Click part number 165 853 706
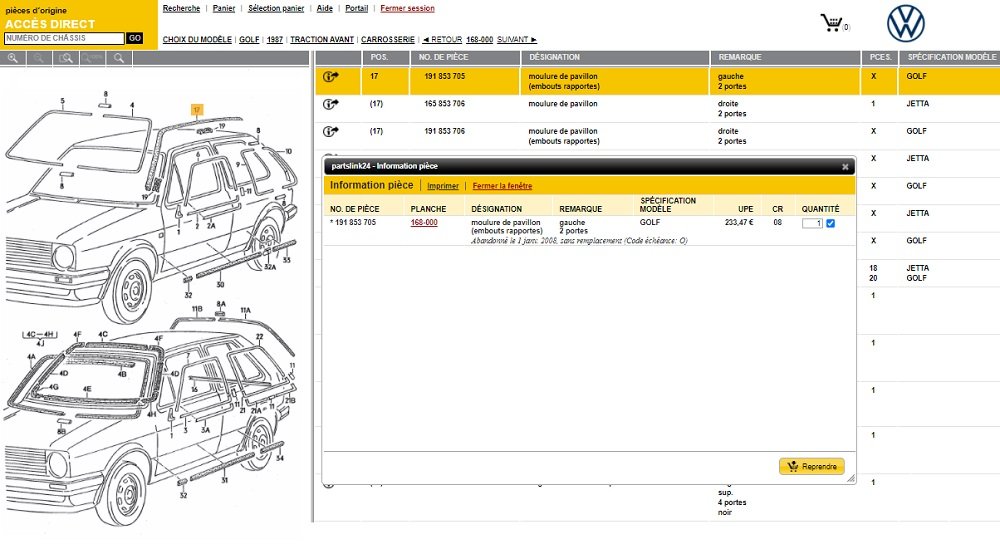This screenshot has height=549, width=1000. 445,103
